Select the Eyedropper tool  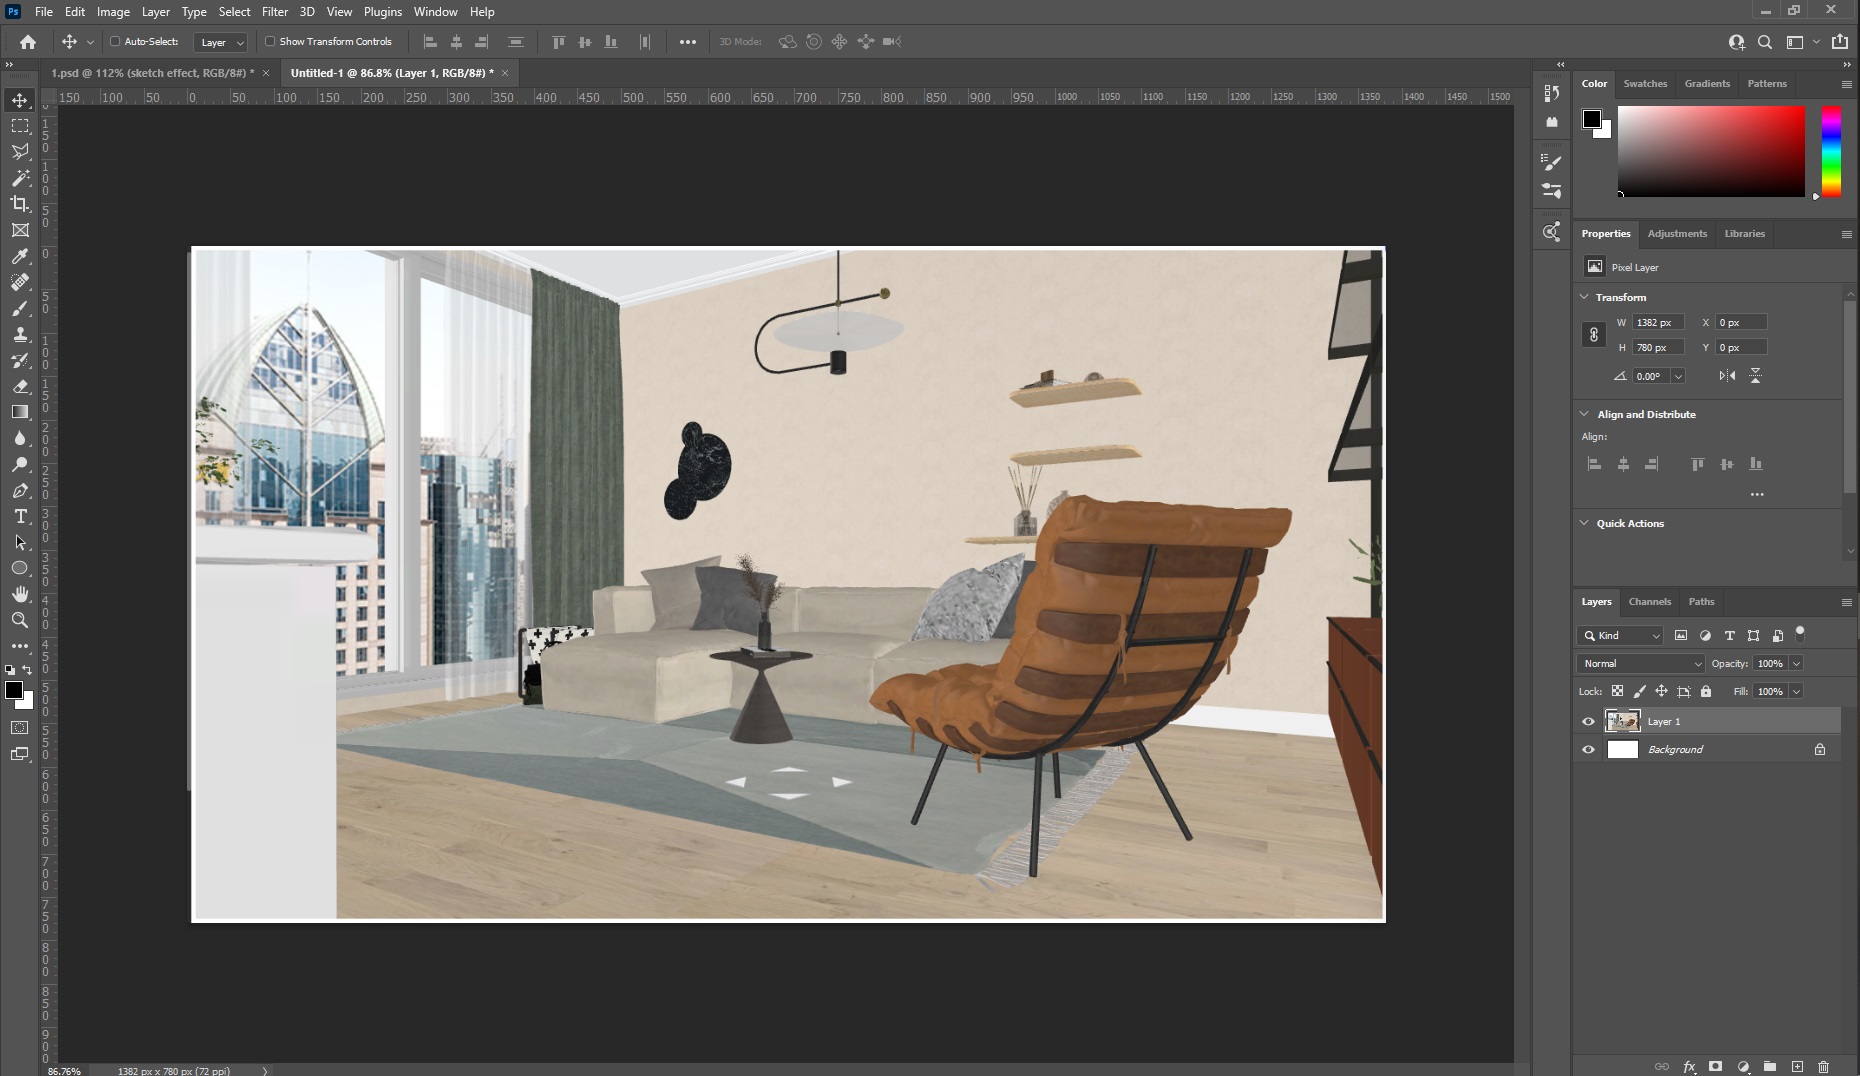pos(20,256)
